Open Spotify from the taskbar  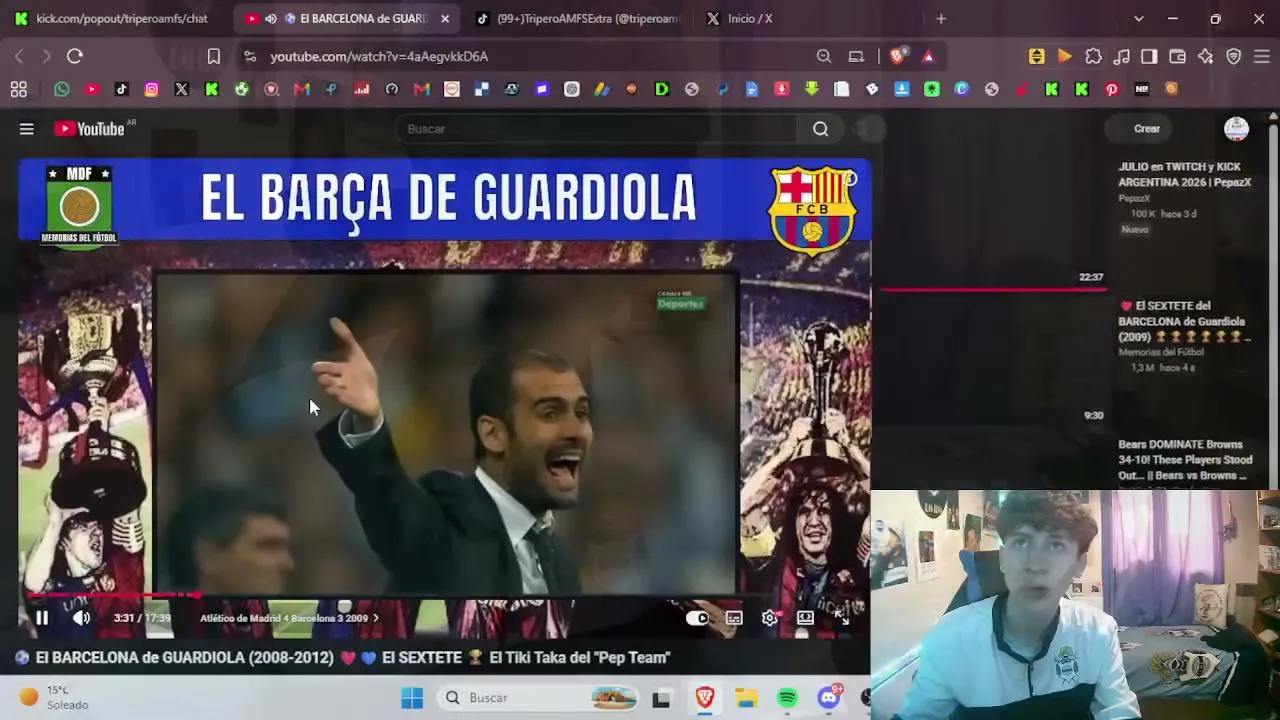pos(787,698)
